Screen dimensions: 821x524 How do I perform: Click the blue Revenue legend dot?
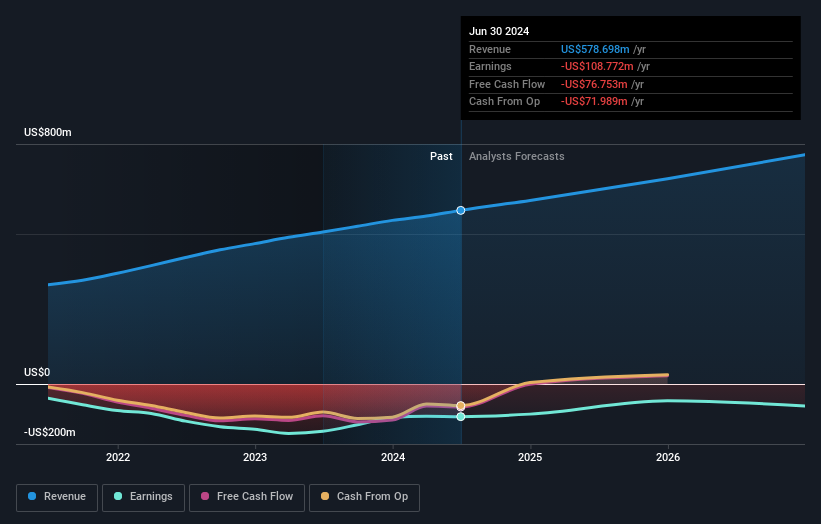pos(32,496)
